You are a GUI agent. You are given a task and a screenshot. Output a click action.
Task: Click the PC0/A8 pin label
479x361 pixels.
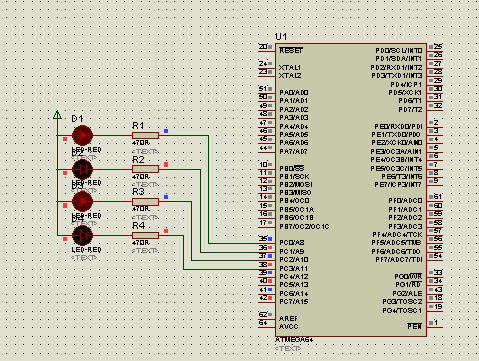292,243
